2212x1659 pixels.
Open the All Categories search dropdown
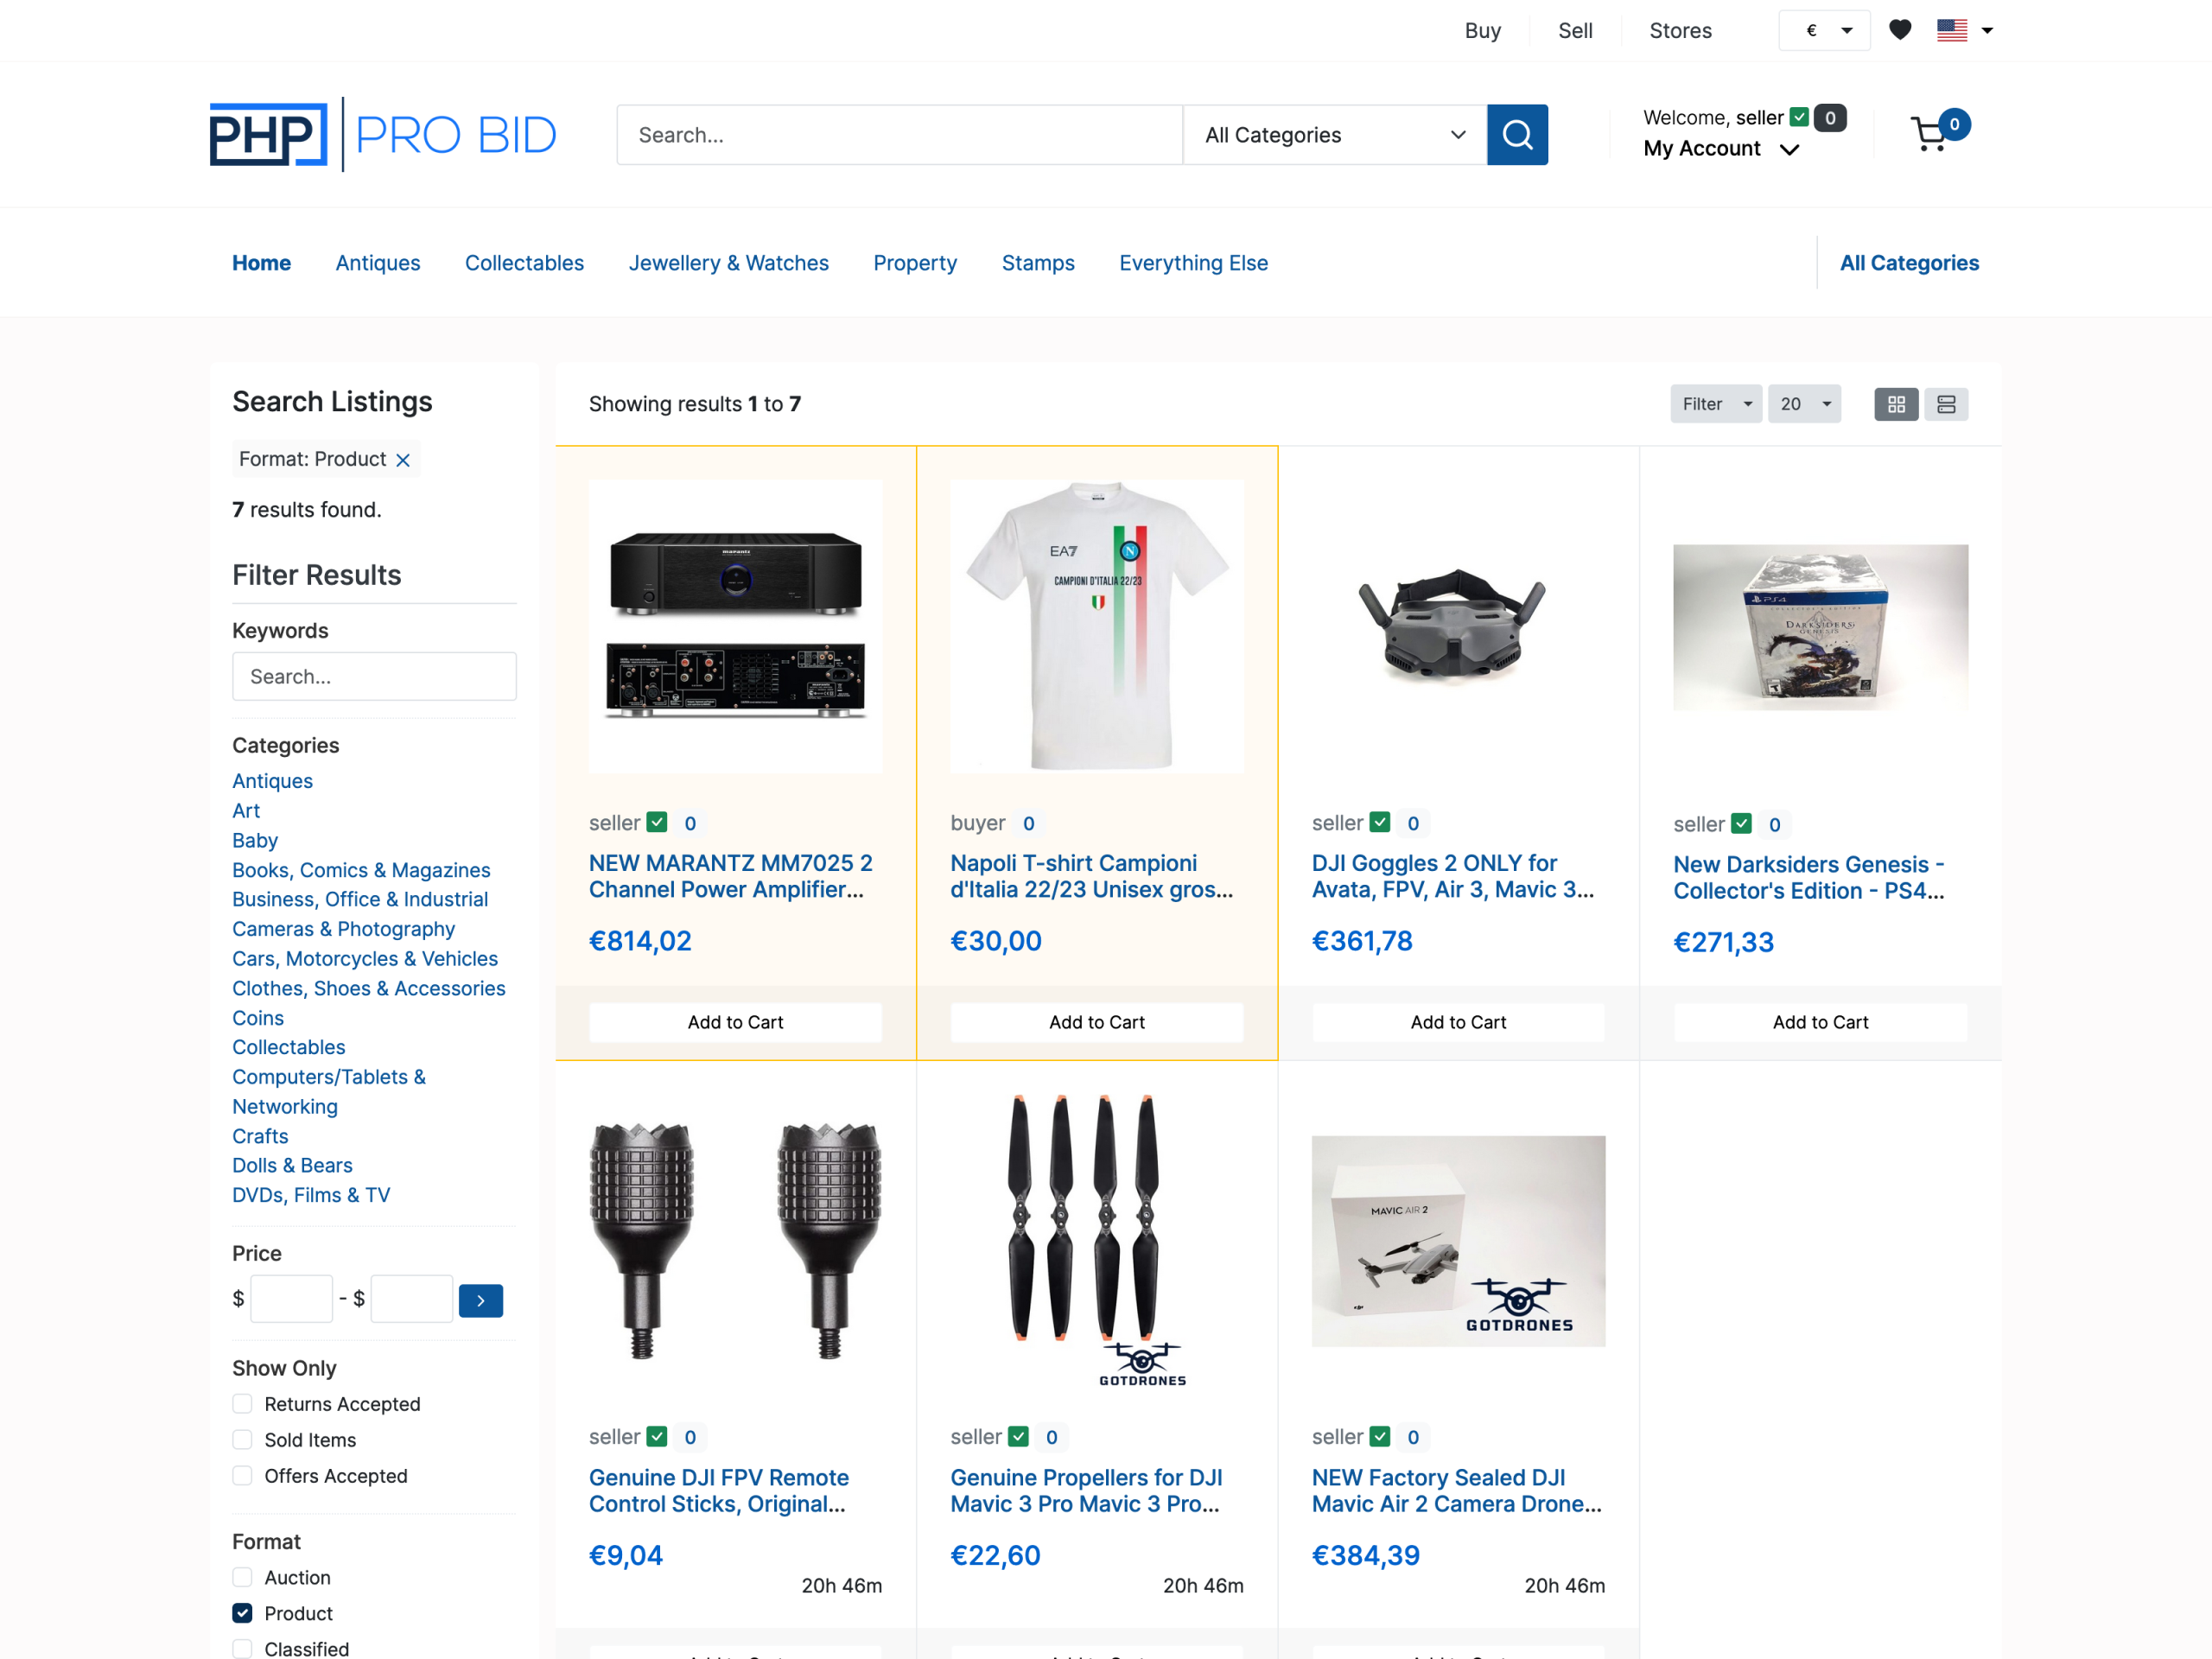(x=1334, y=135)
